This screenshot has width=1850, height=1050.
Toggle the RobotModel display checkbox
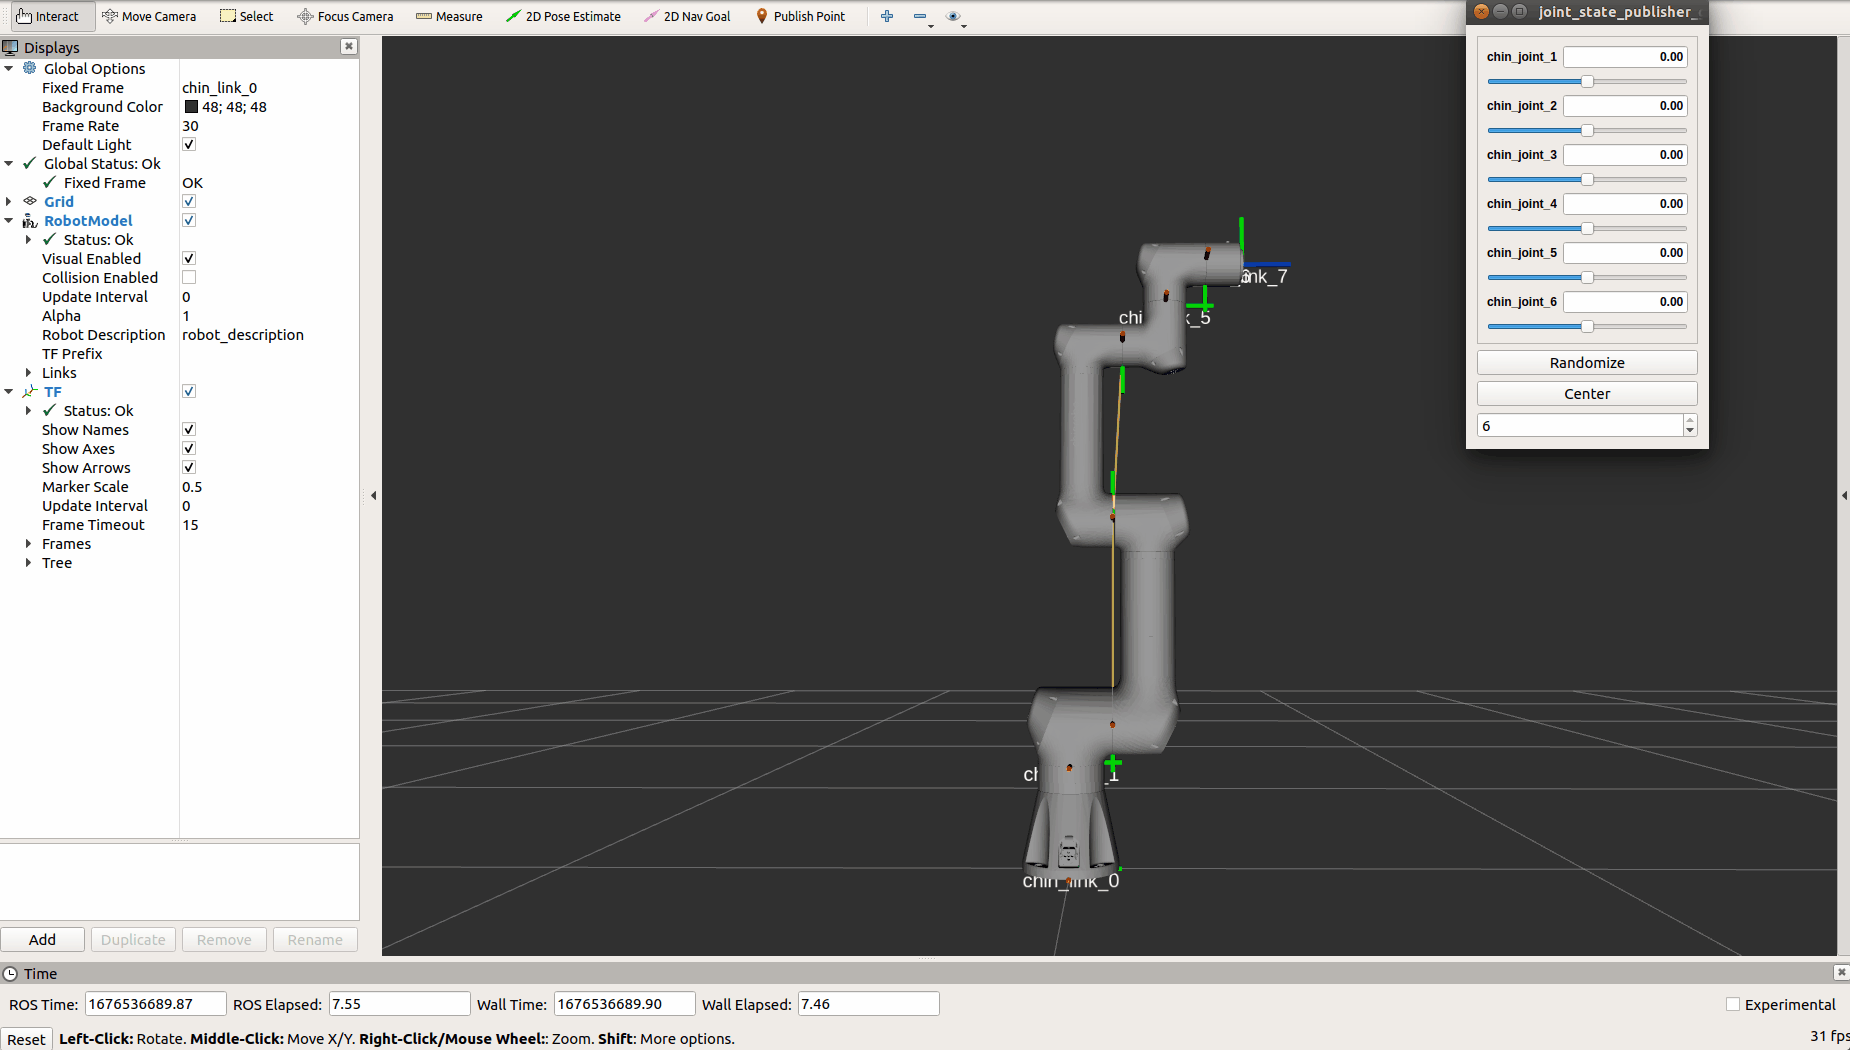[x=189, y=220]
